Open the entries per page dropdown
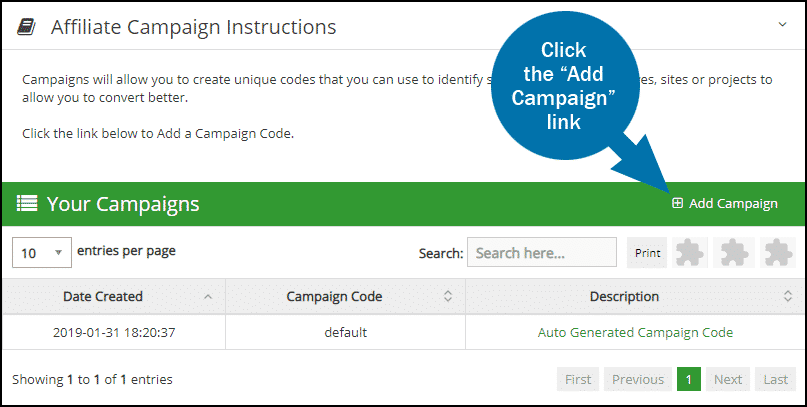This screenshot has height=407, width=807. pyautogui.click(x=42, y=253)
